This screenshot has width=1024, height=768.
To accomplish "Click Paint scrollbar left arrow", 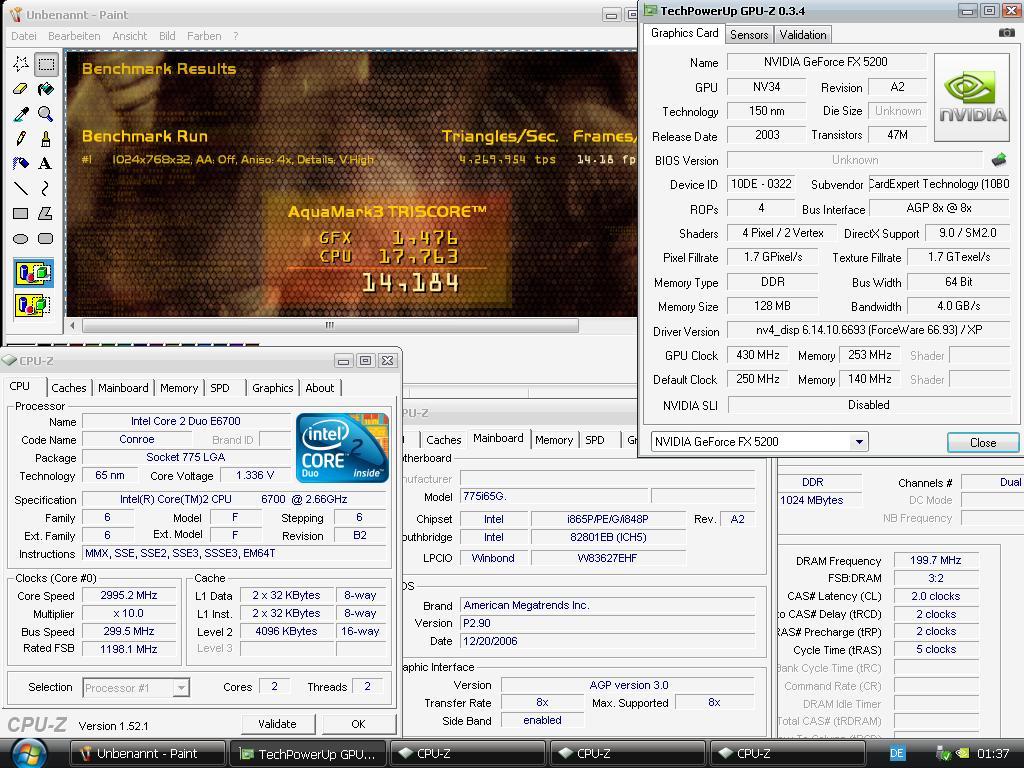I will pyautogui.click(x=72, y=325).
